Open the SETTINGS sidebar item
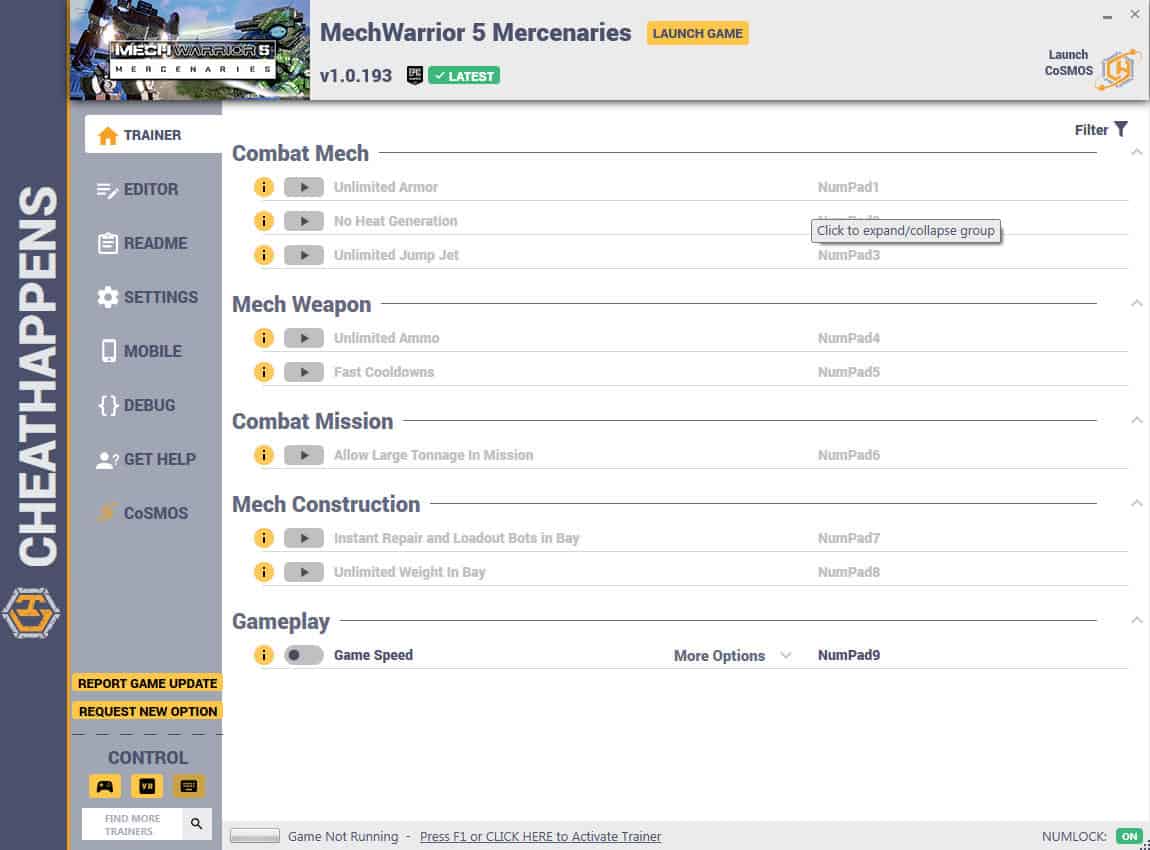The height and width of the screenshot is (850, 1150). coord(147,297)
